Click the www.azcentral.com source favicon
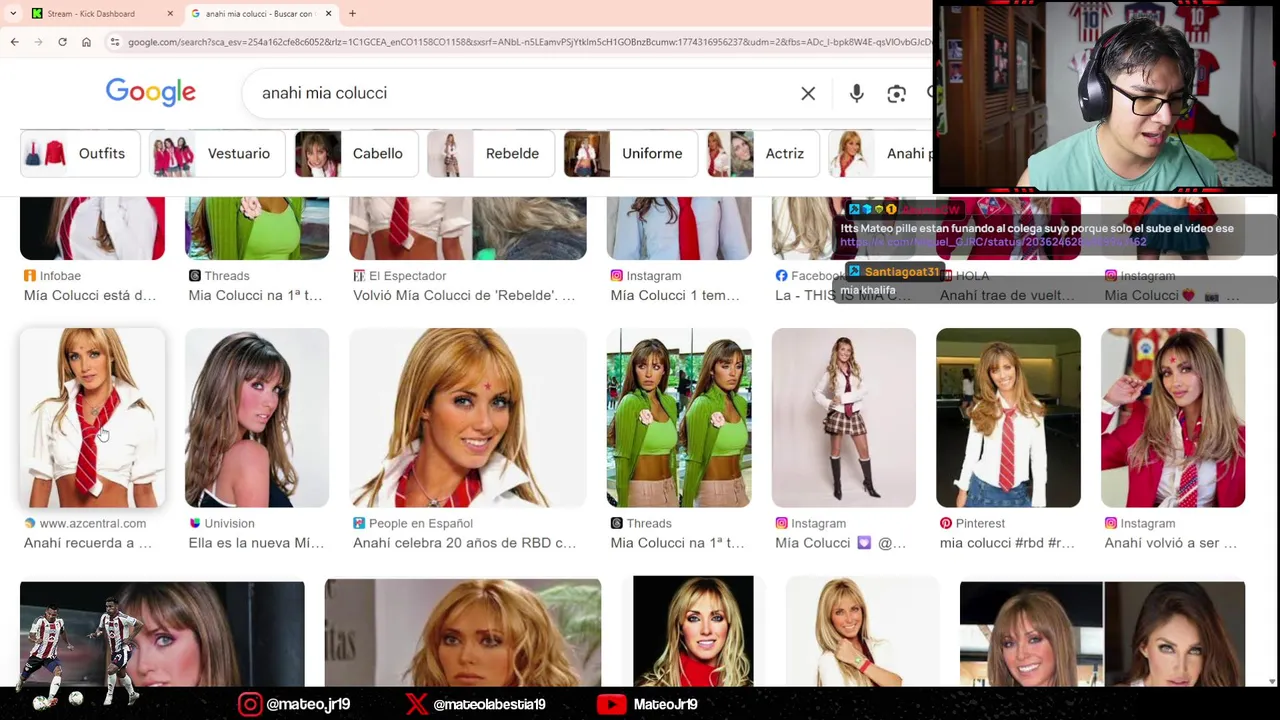This screenshot has width=1280, height=720. (30, 523)
